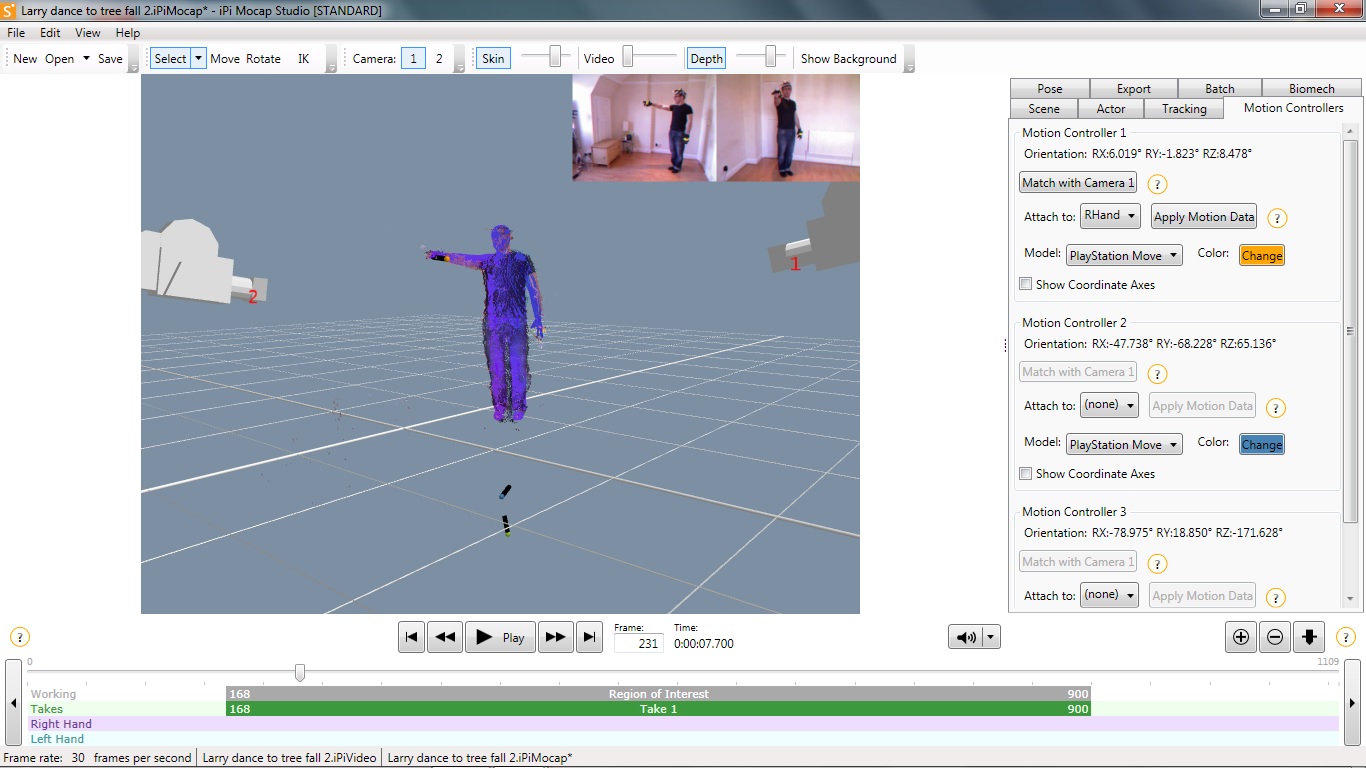Open Controller 1 PlayStation Move model dropdown
This screenshot has height=768, width=1366.
coord(1124,255)
